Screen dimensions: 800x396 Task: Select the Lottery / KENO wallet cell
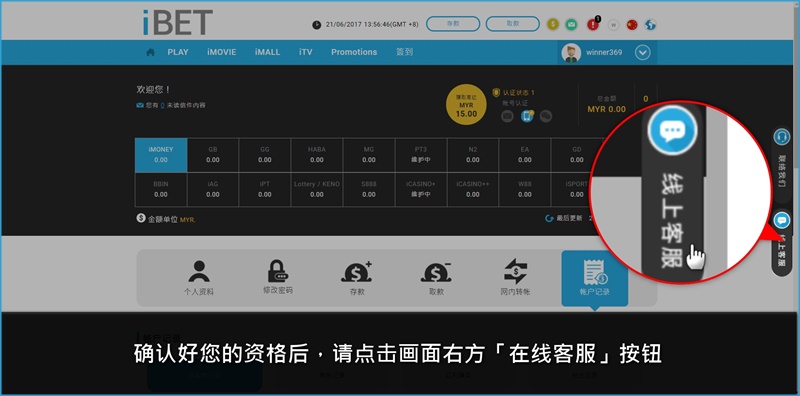pyautogui.click(x=317, y=190)
